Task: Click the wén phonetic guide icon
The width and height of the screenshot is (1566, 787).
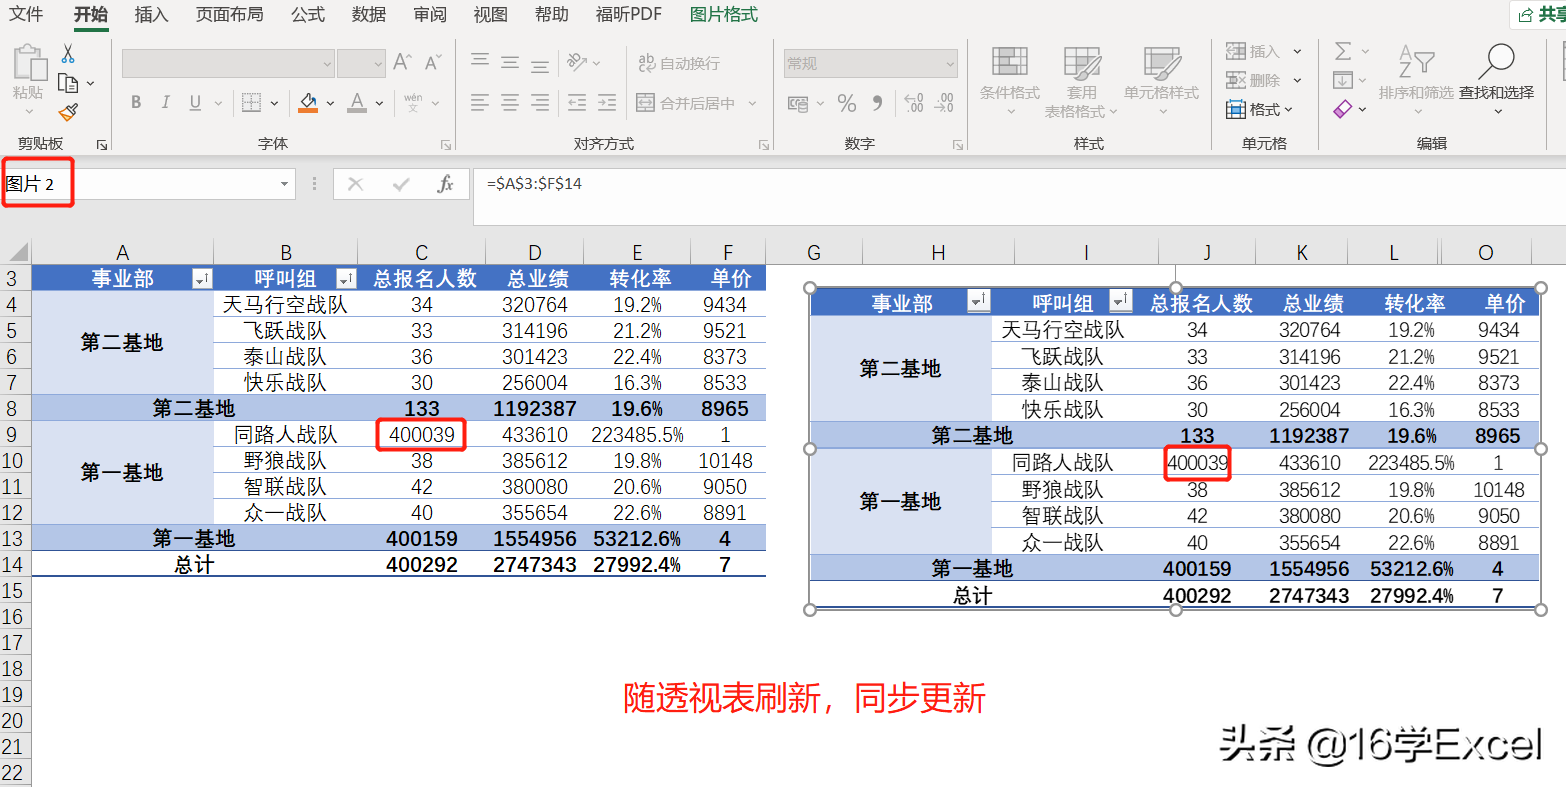Action: pos(413,103)
